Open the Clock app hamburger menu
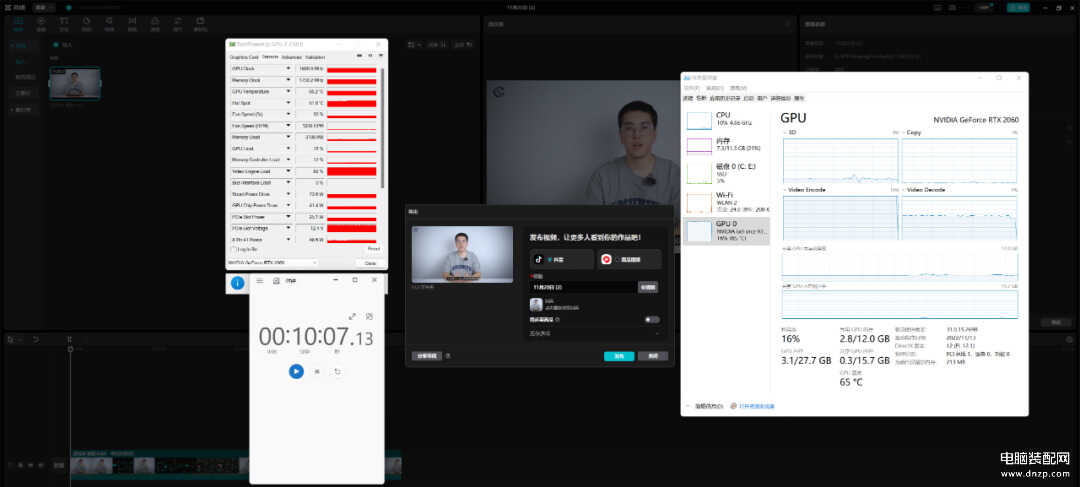The image size is (1080, 487). point(260,280)
